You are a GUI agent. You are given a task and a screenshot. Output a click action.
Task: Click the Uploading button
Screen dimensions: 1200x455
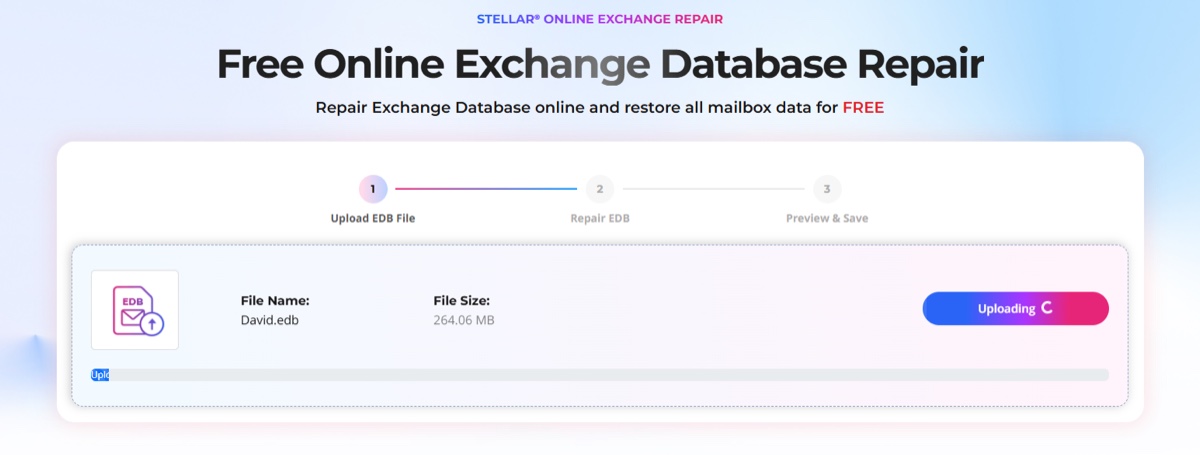pyautogui.click(x=1015, y=309)
